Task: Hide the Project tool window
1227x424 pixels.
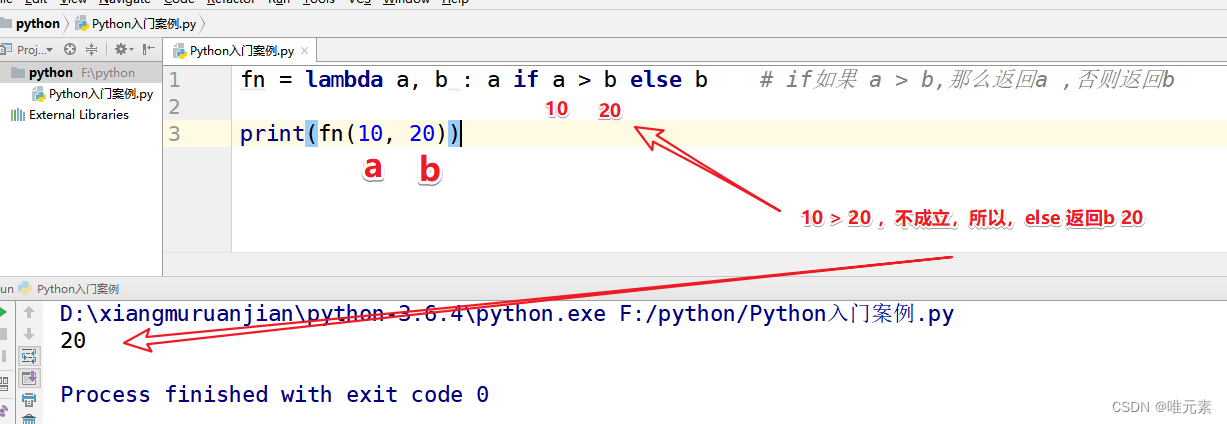Action: (149, 49)
